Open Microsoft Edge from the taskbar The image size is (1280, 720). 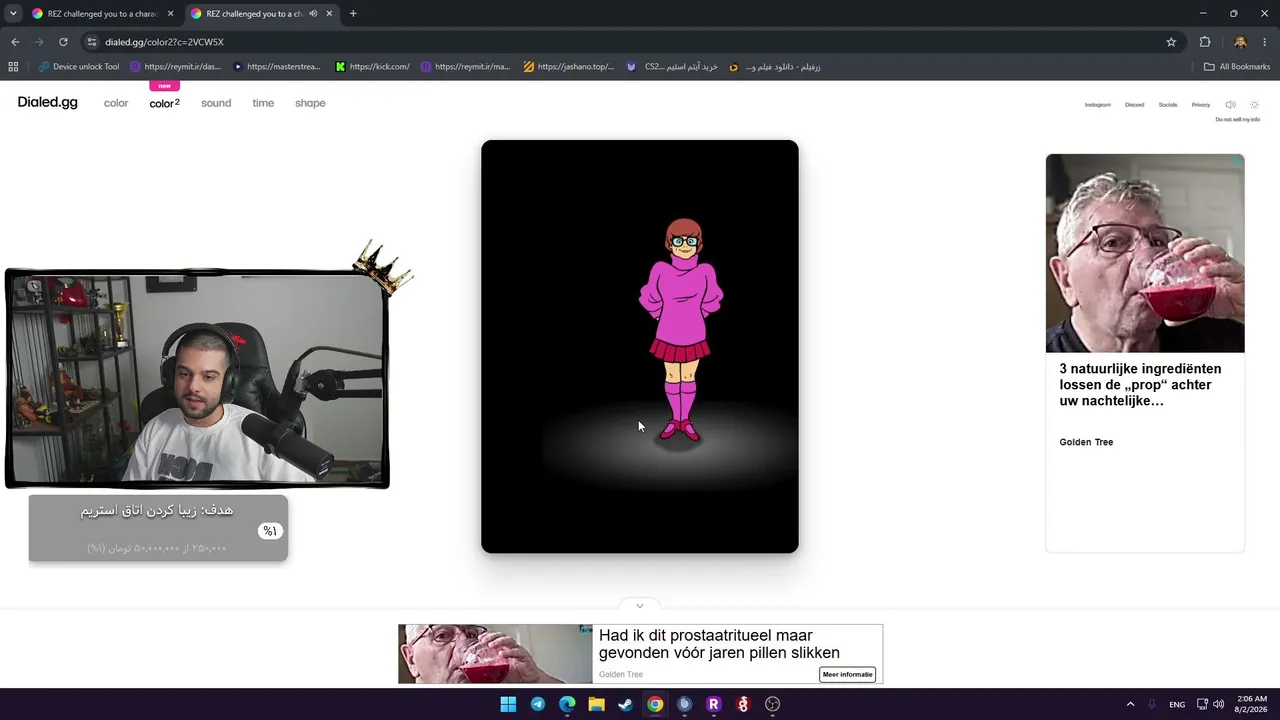(567, 704)
